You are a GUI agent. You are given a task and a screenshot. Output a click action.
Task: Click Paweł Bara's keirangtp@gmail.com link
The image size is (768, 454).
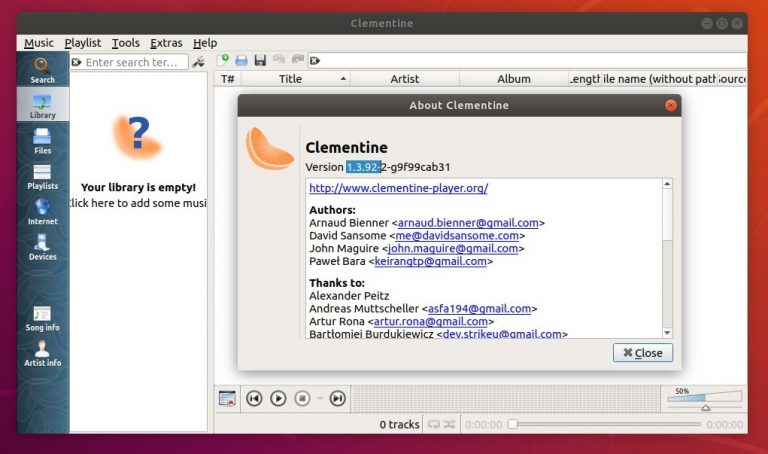(430, 261)
